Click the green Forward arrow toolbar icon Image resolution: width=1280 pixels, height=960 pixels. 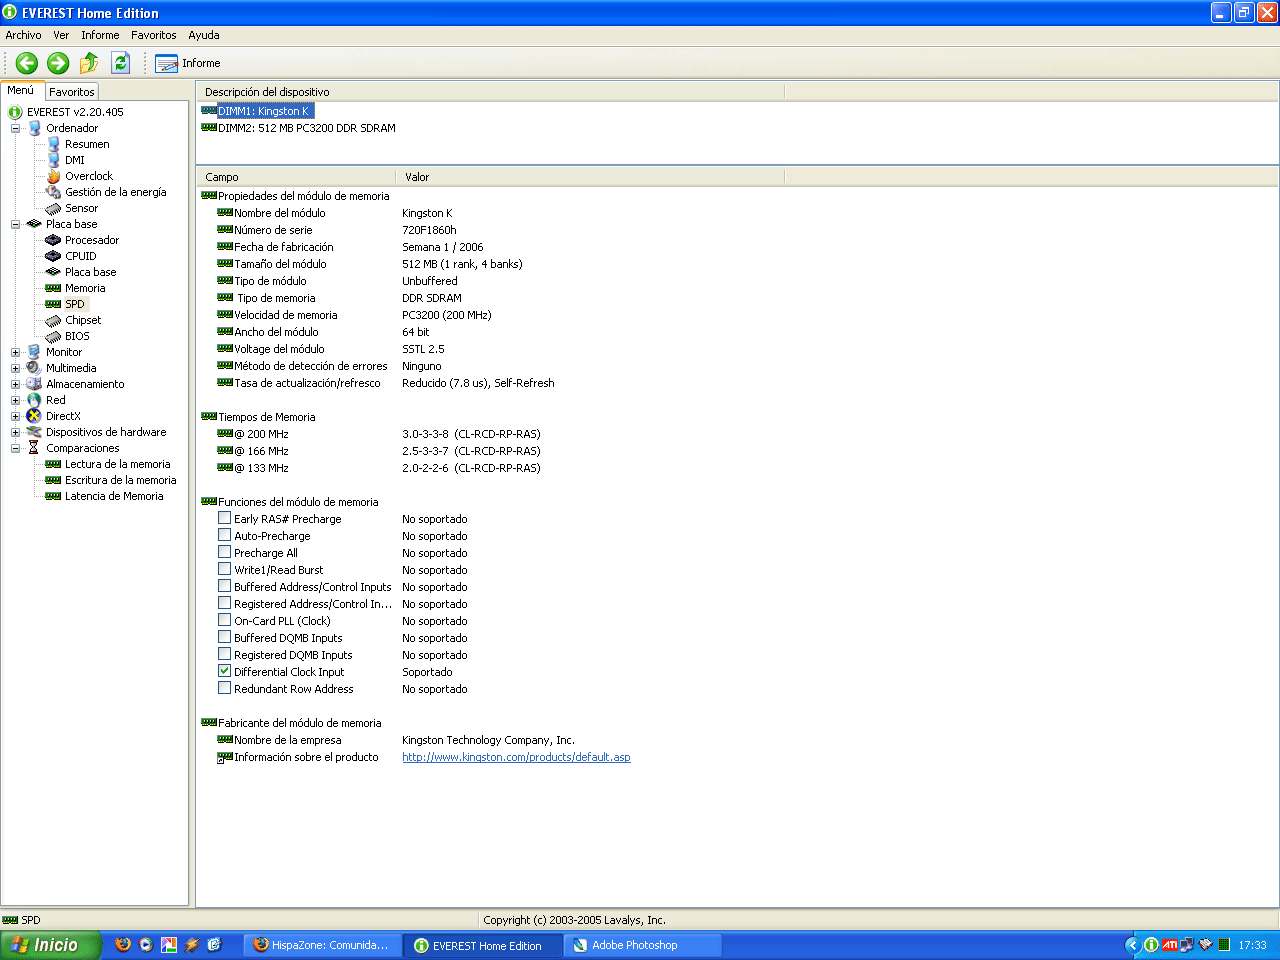point(58,63)
